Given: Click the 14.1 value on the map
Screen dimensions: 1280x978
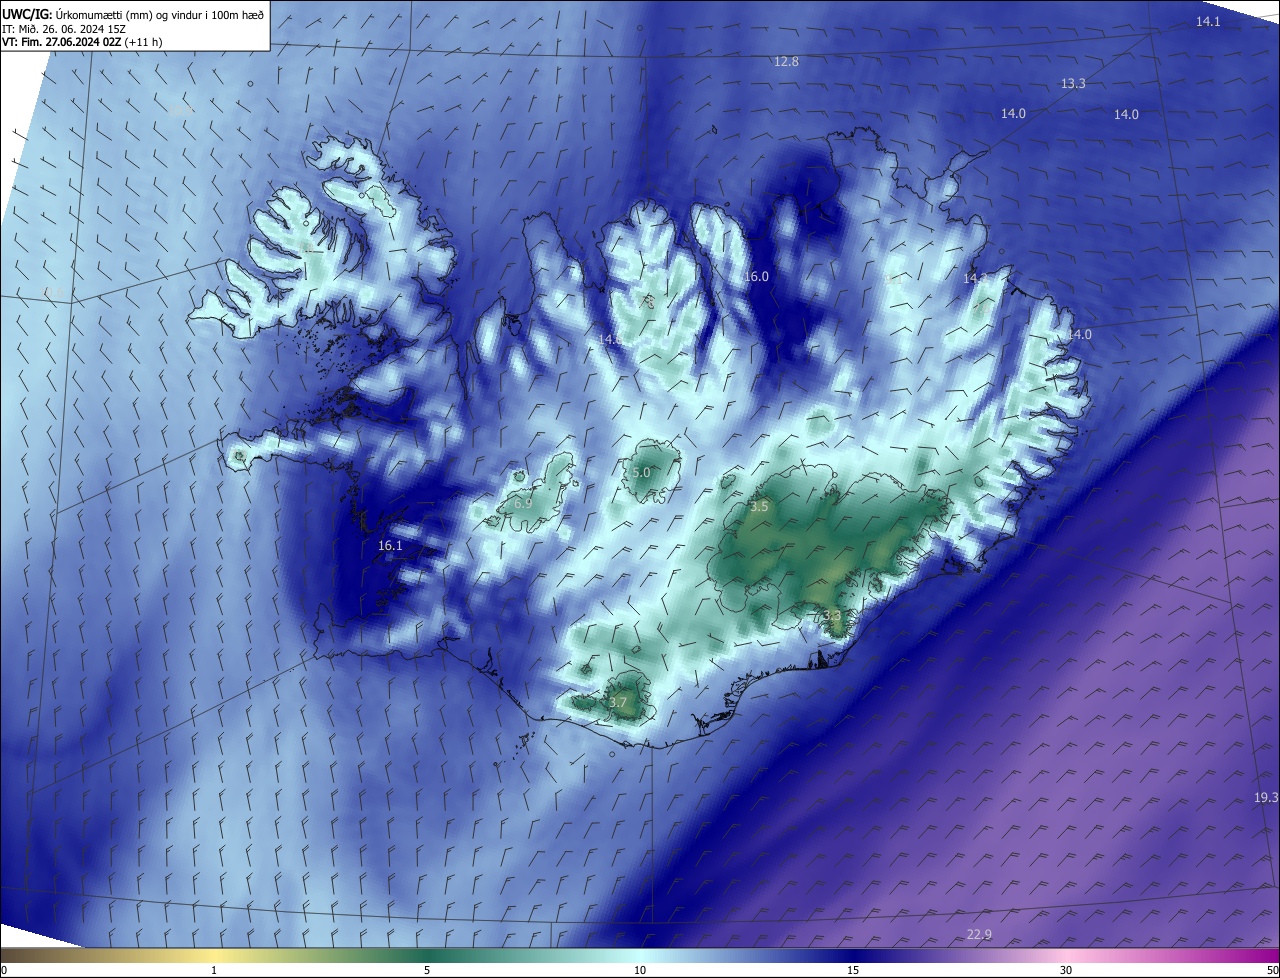Looking at the screenshot, I should point(1208,21).
